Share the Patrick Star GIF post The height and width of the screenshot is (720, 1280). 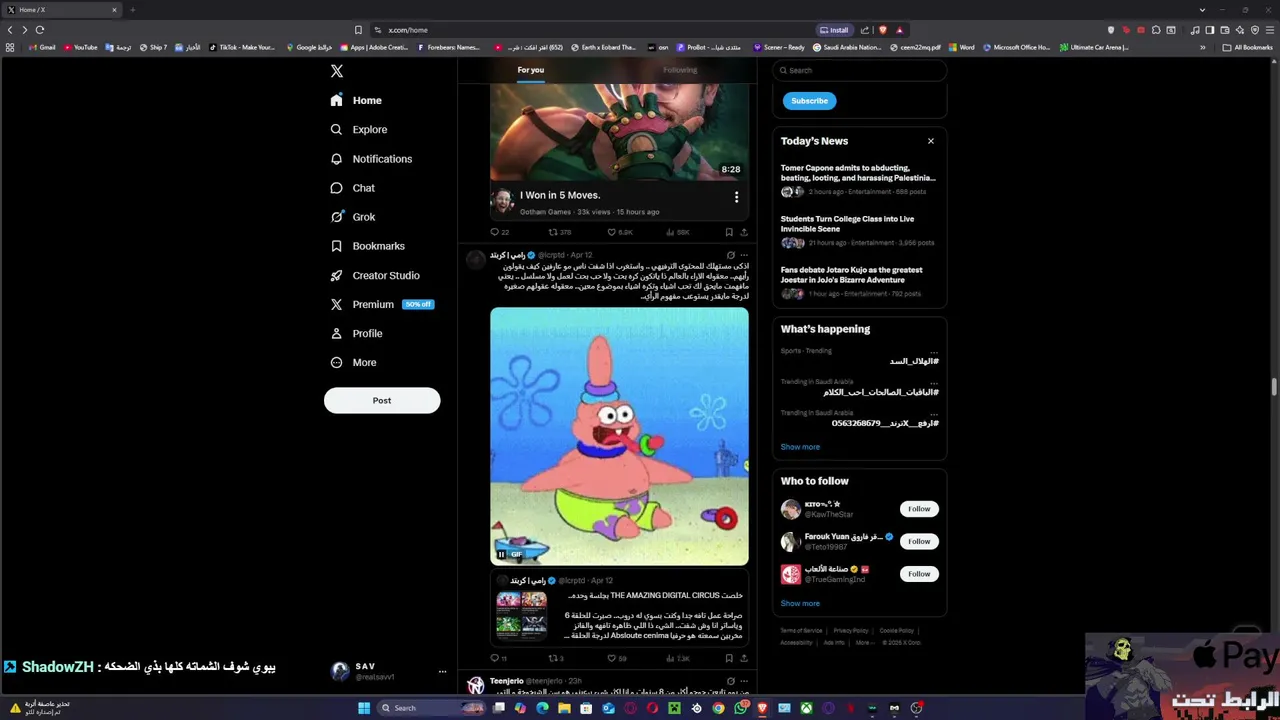[x=743, y=658]
